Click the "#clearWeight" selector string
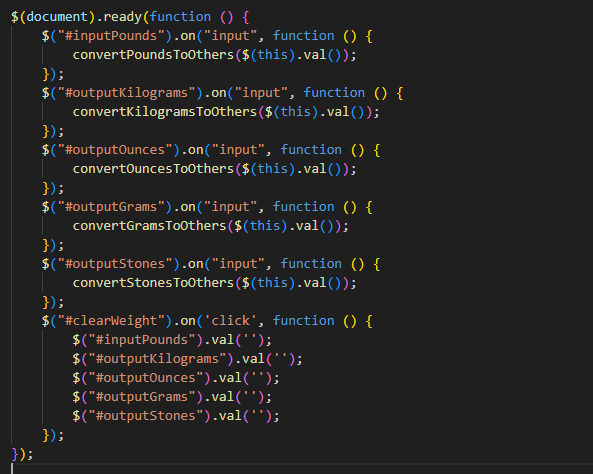 [111, 321]
